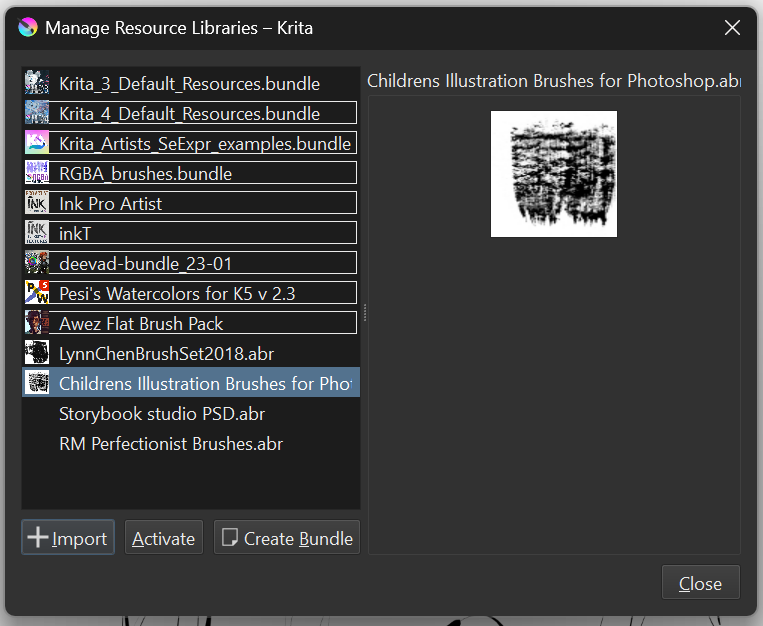Click the deevad-bundle_23-01 thumbnail icon
763x626 pixels.
coord(37,263)
